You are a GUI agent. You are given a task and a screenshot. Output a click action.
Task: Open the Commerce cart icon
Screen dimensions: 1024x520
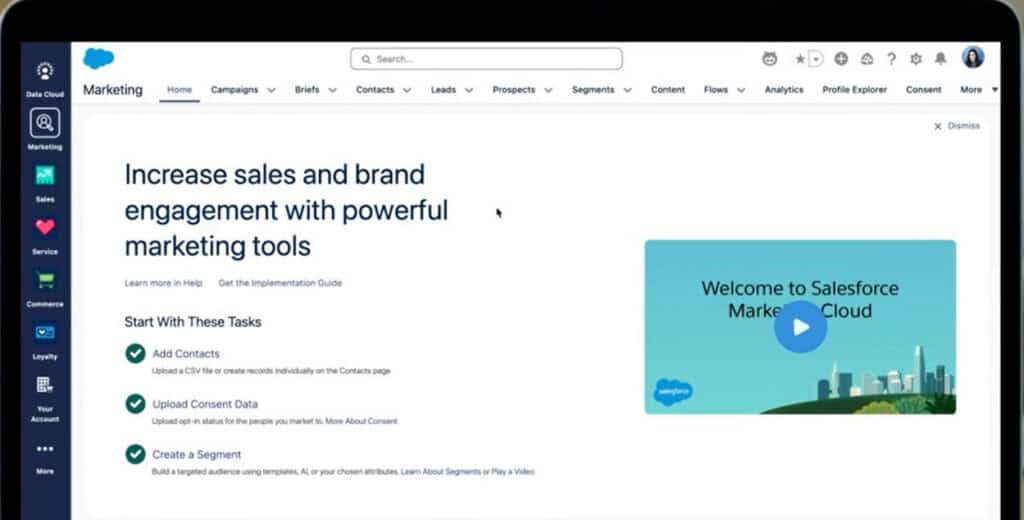(45, 280)
